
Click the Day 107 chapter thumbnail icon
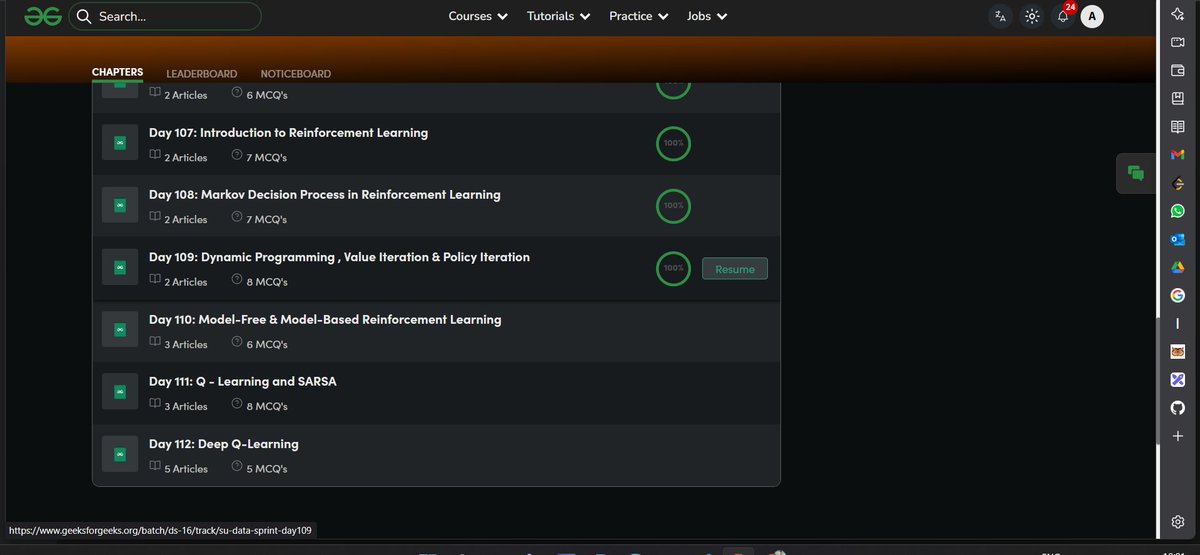[x=120, y=143]
